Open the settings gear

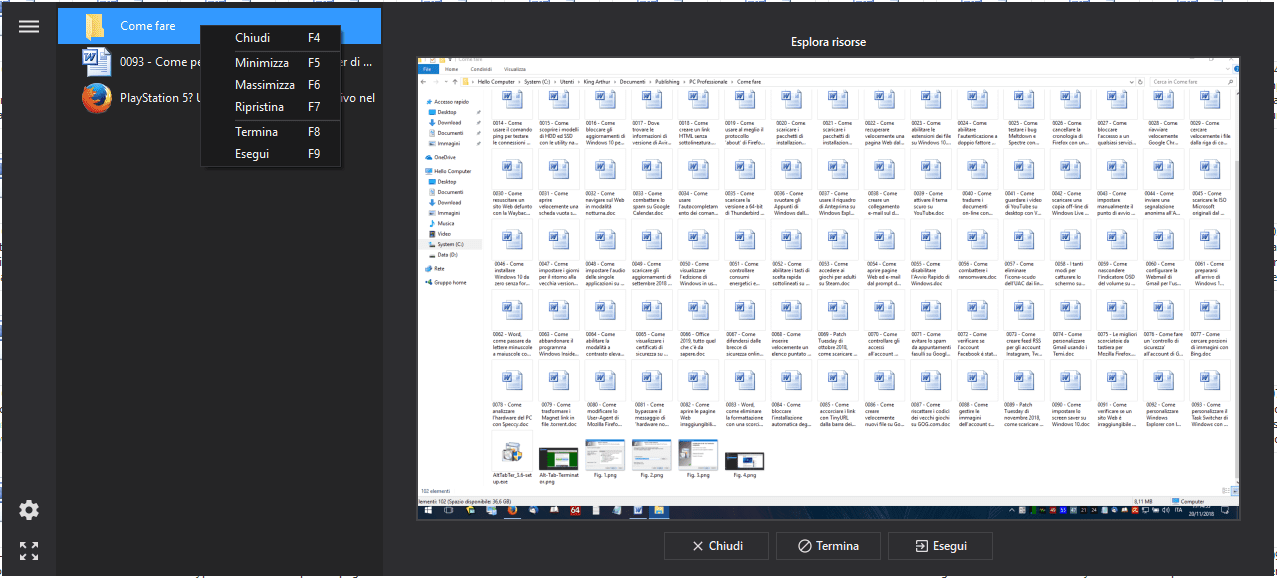pyautogui.click(x=29, y=510)
